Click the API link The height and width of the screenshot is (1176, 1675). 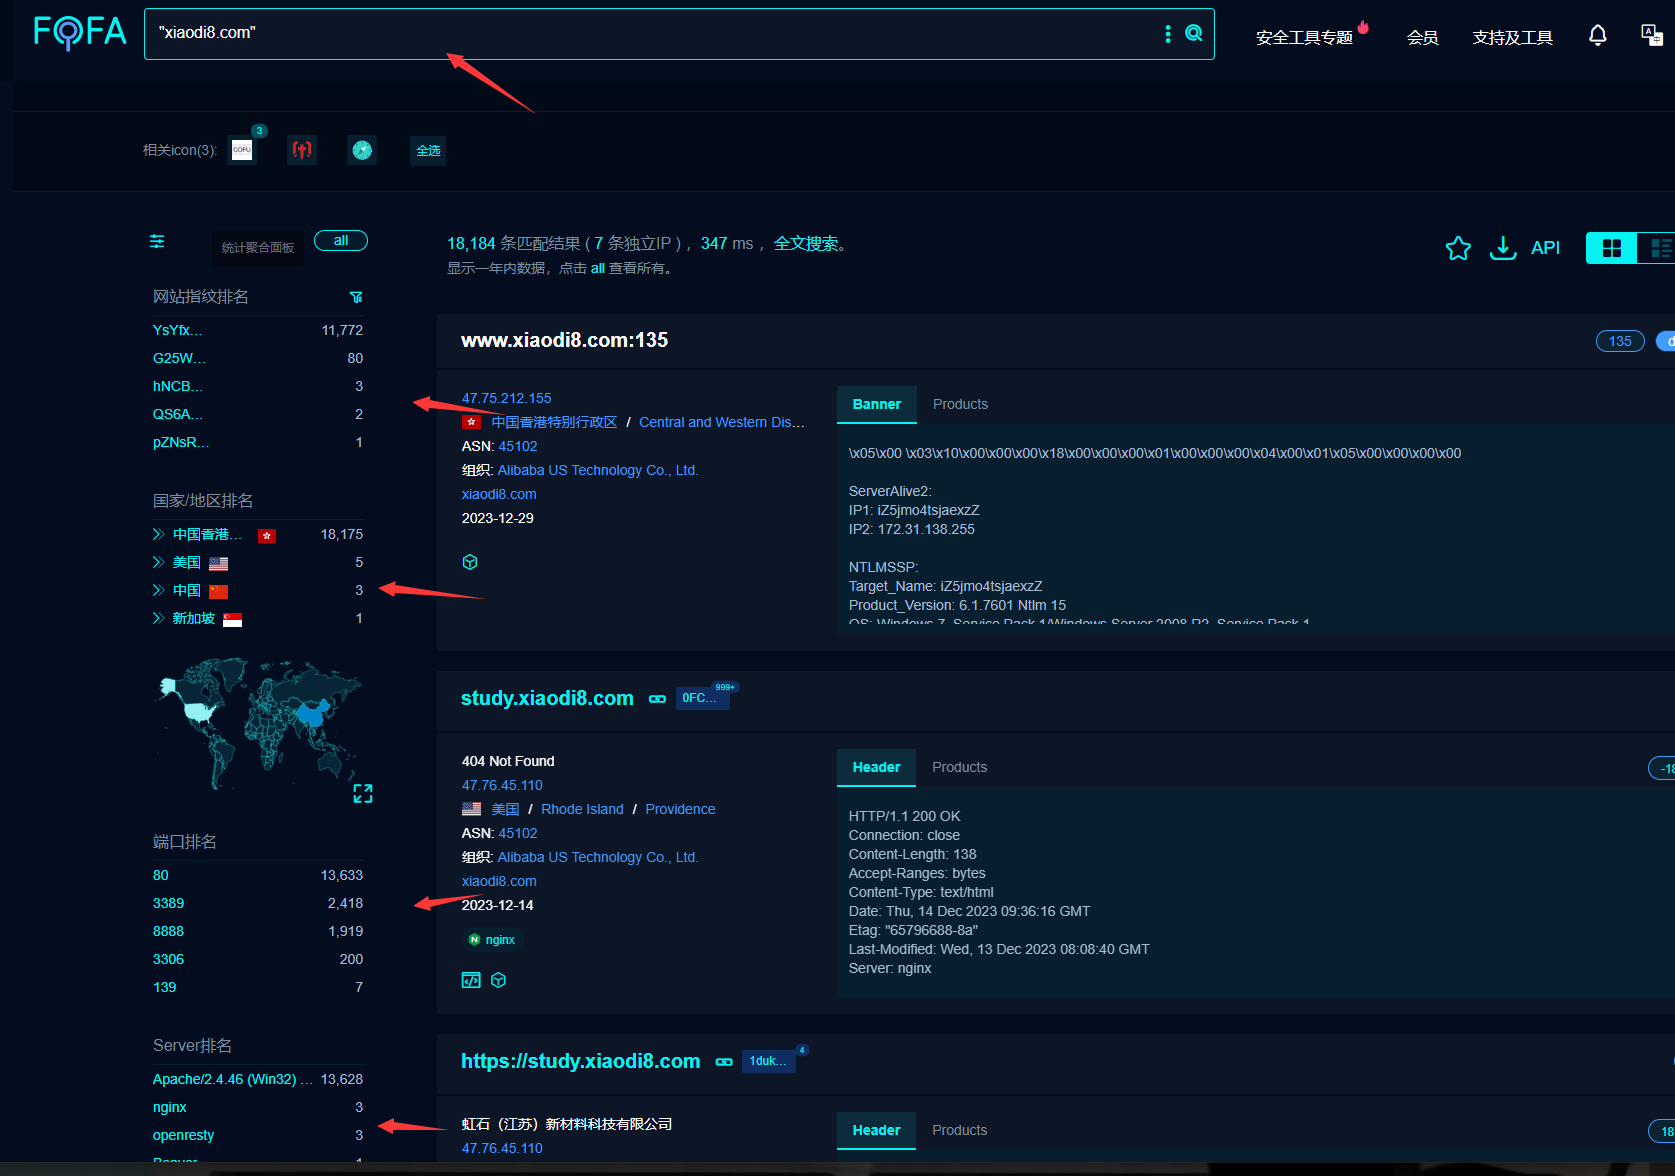click(x=1545, y=248)
